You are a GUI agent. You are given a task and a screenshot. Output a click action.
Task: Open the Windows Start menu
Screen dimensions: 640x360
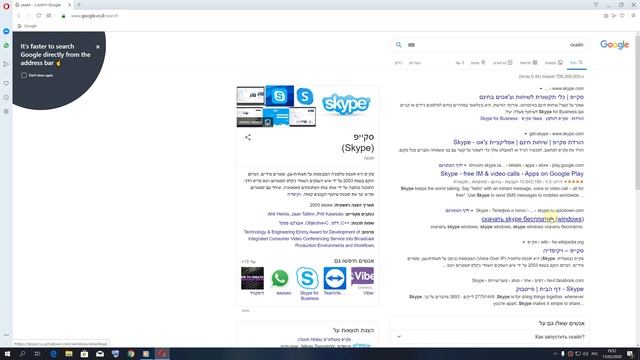7,354
